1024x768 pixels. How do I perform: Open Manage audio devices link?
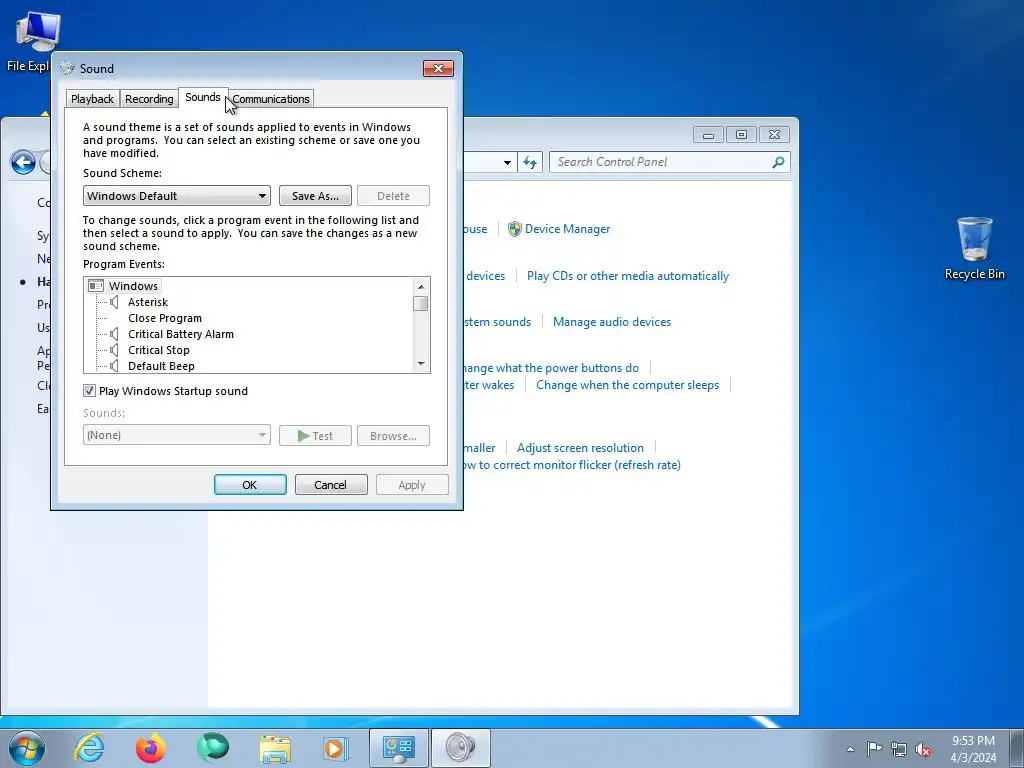pyautogui.click(x=612, y=322)
